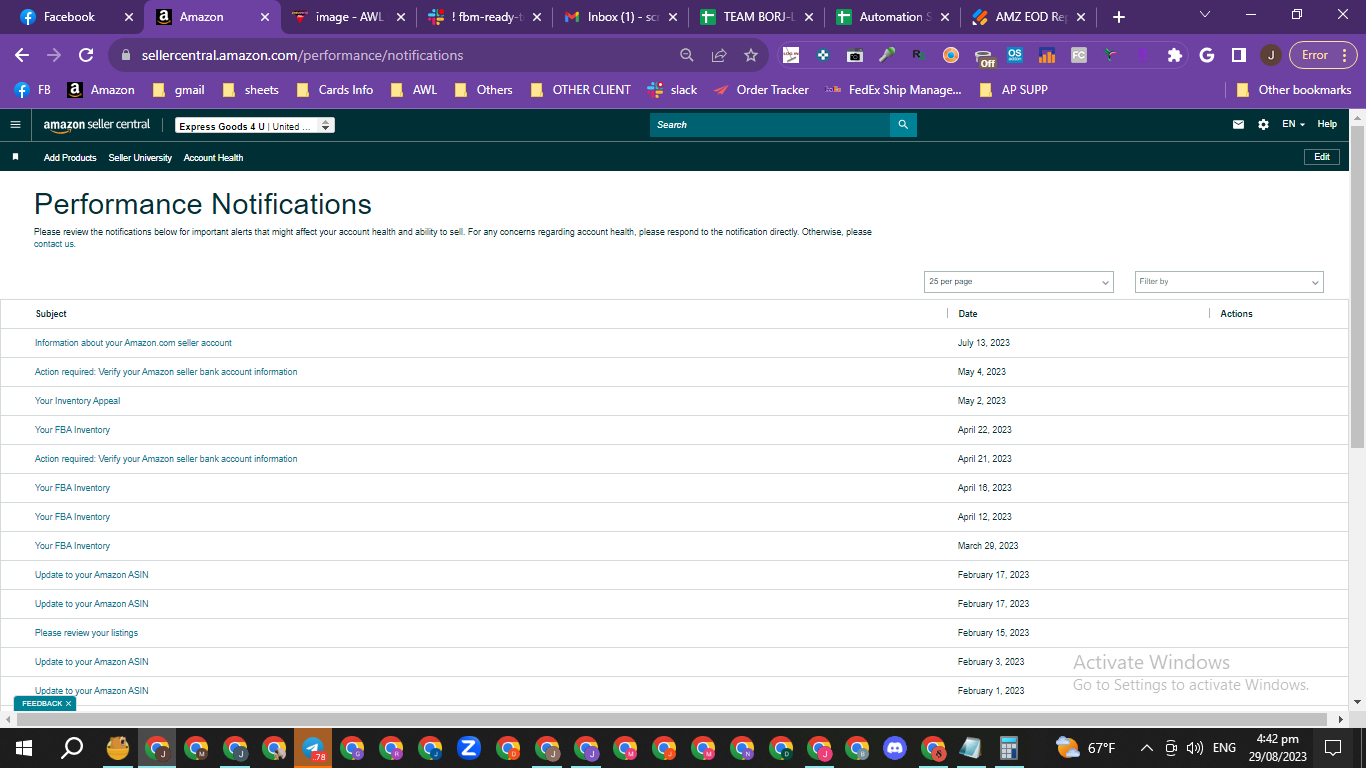Open the FedEx Ship Manager bookmark

(x=893, y=90)
